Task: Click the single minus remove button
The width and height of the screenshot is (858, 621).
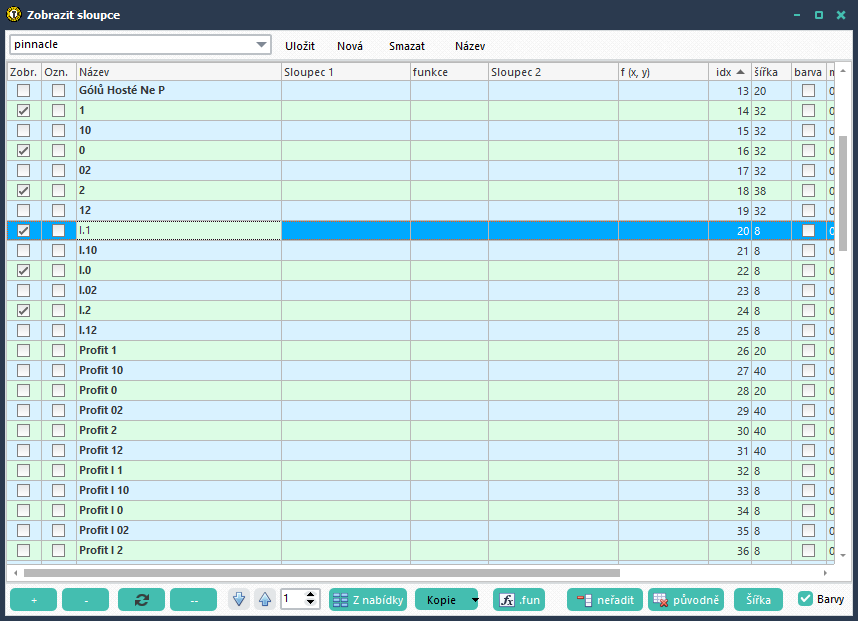Action: point(86,600)
